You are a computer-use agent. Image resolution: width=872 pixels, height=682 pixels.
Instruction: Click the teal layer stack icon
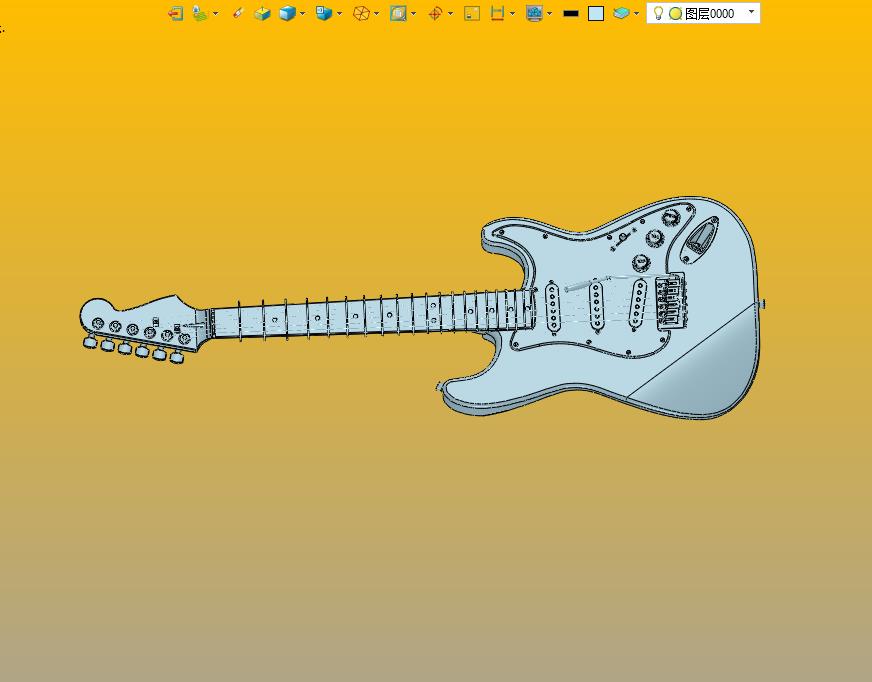pyautogui.click(x=621, y=13)
